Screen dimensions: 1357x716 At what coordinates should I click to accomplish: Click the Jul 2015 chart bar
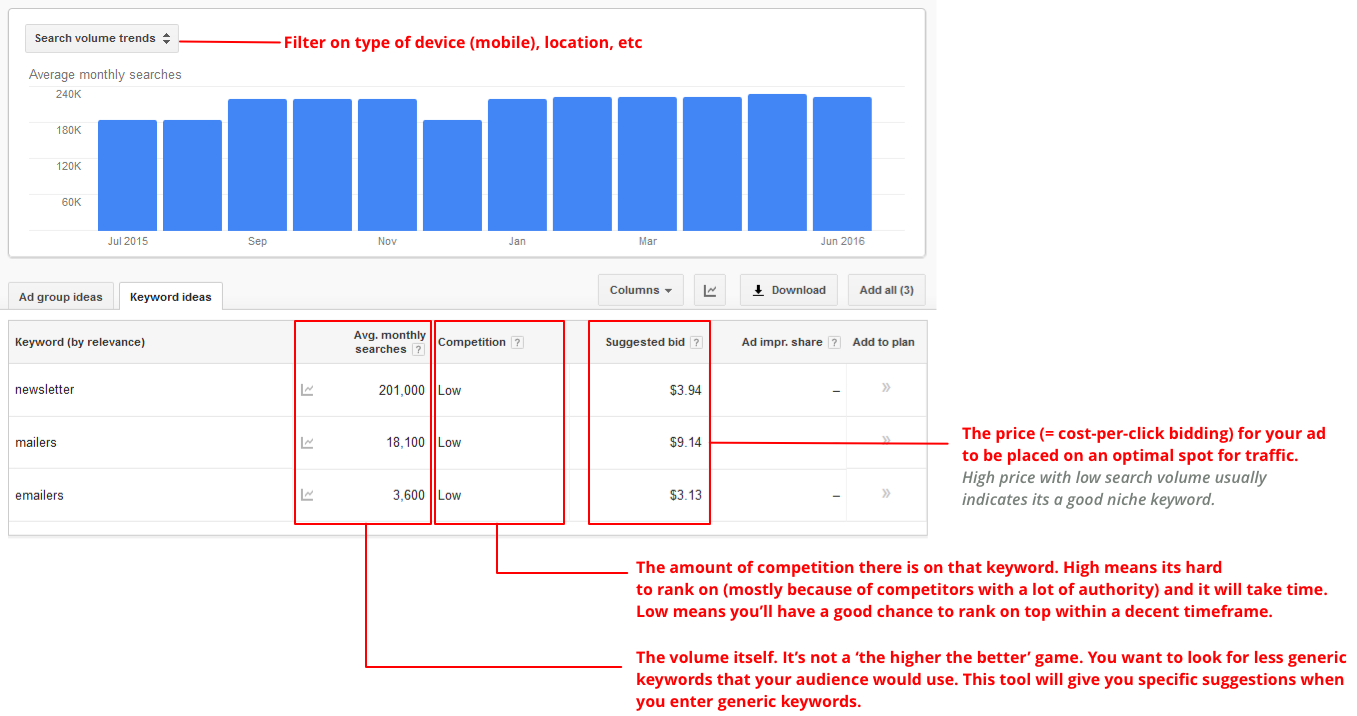(x=128, y=176)
